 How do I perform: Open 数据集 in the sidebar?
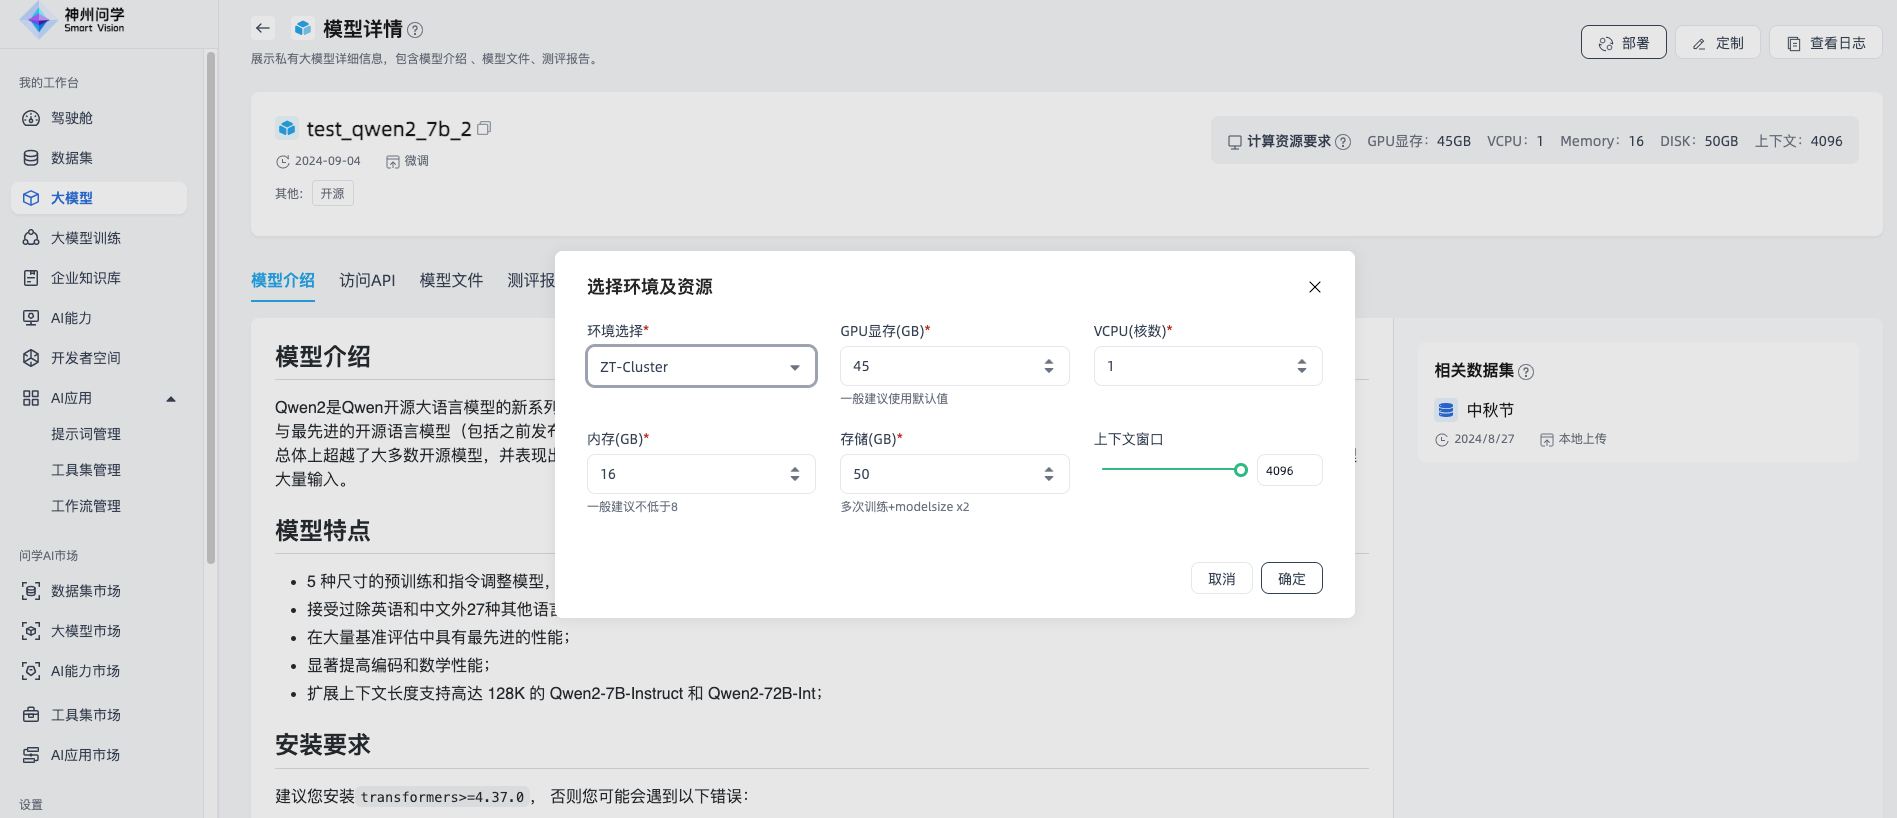coord(72,158)
